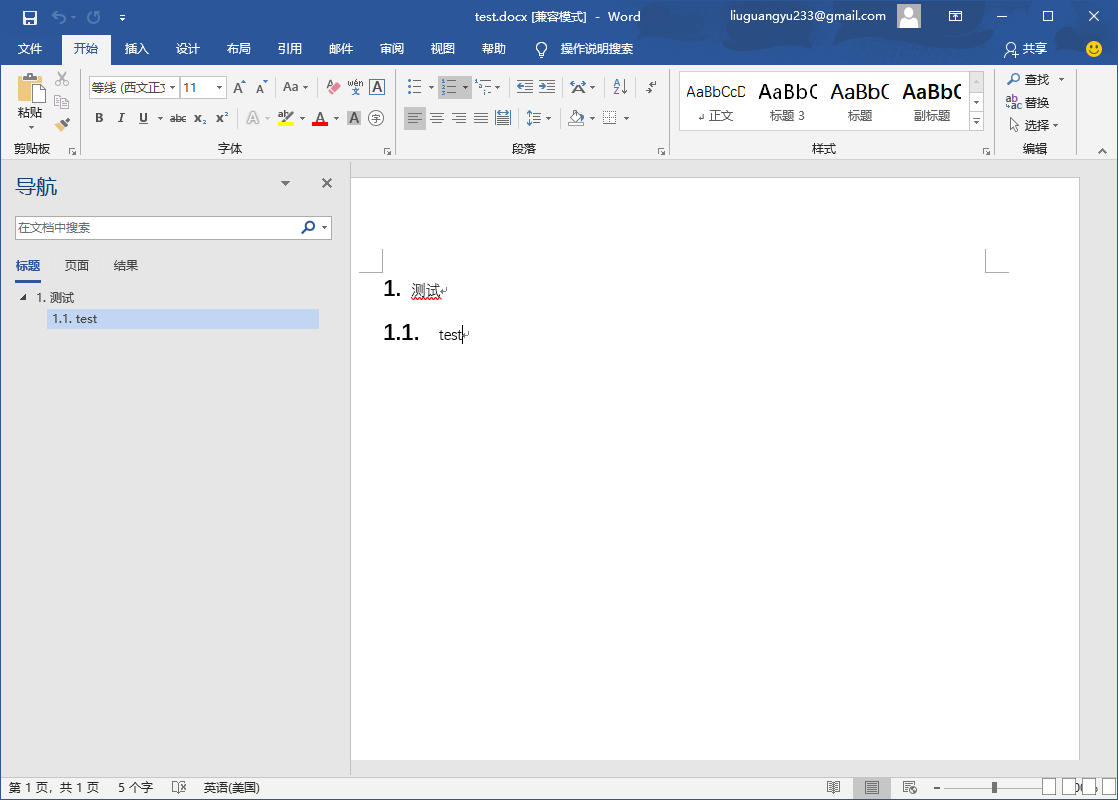Open the font size dropdown
Screen dimensions: 1118x800
click(219, 88)
